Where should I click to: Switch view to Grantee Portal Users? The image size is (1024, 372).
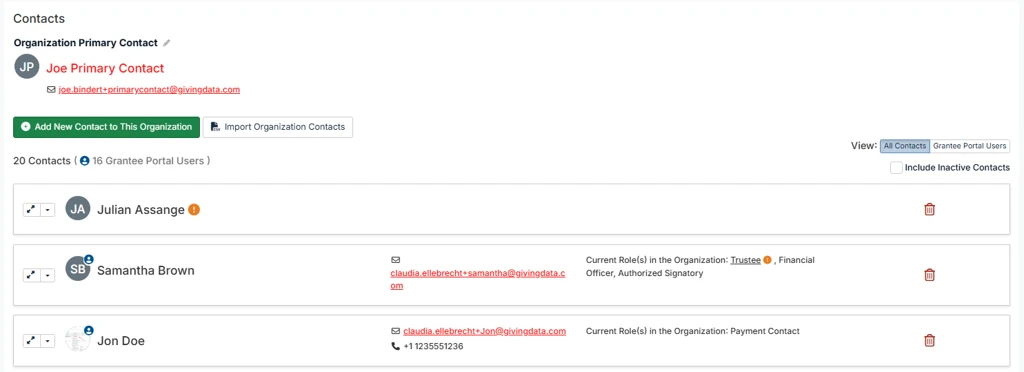(969, 146)
